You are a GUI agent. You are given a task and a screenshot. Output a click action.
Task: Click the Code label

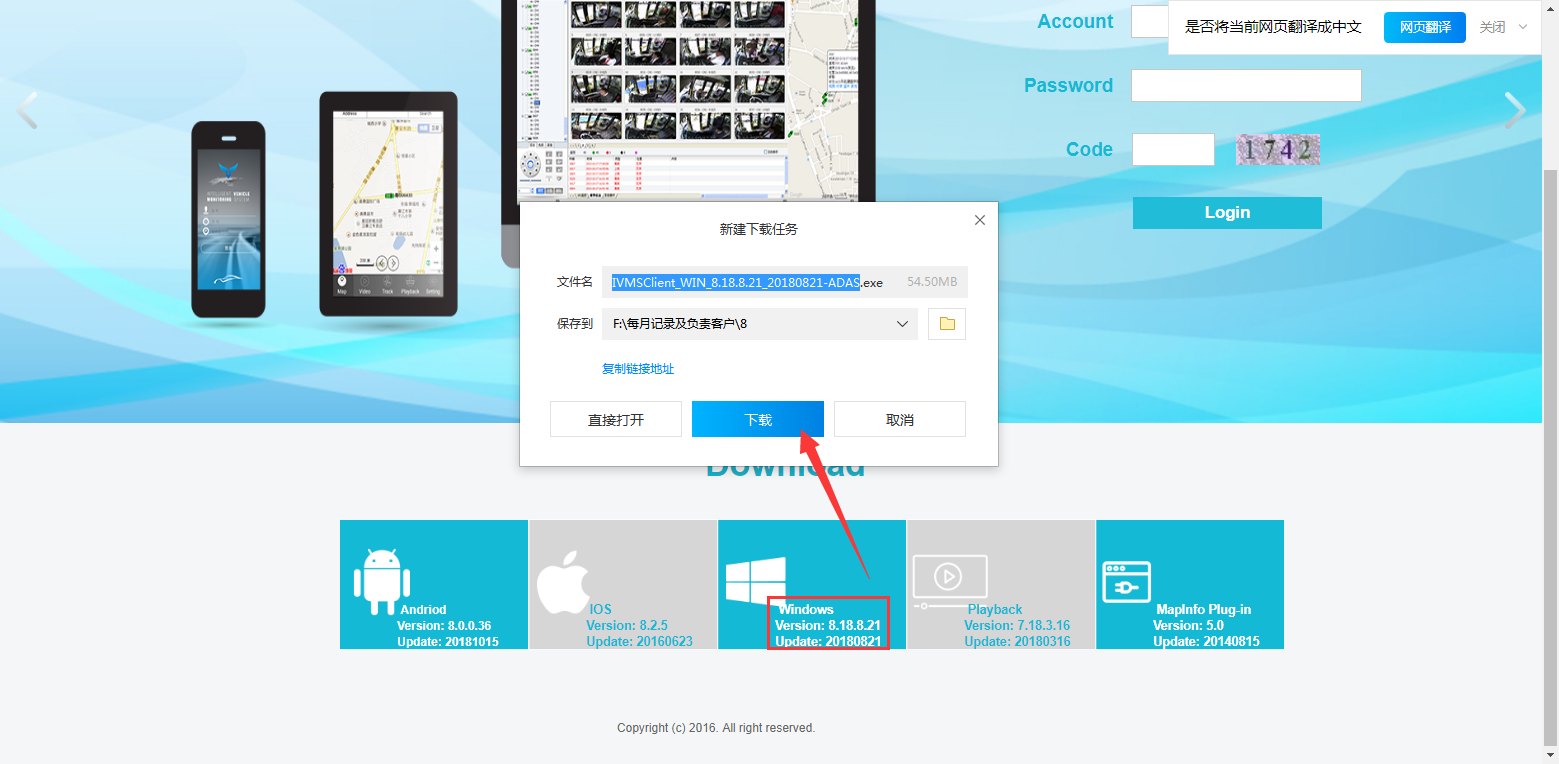click(x=1089, y=149)
